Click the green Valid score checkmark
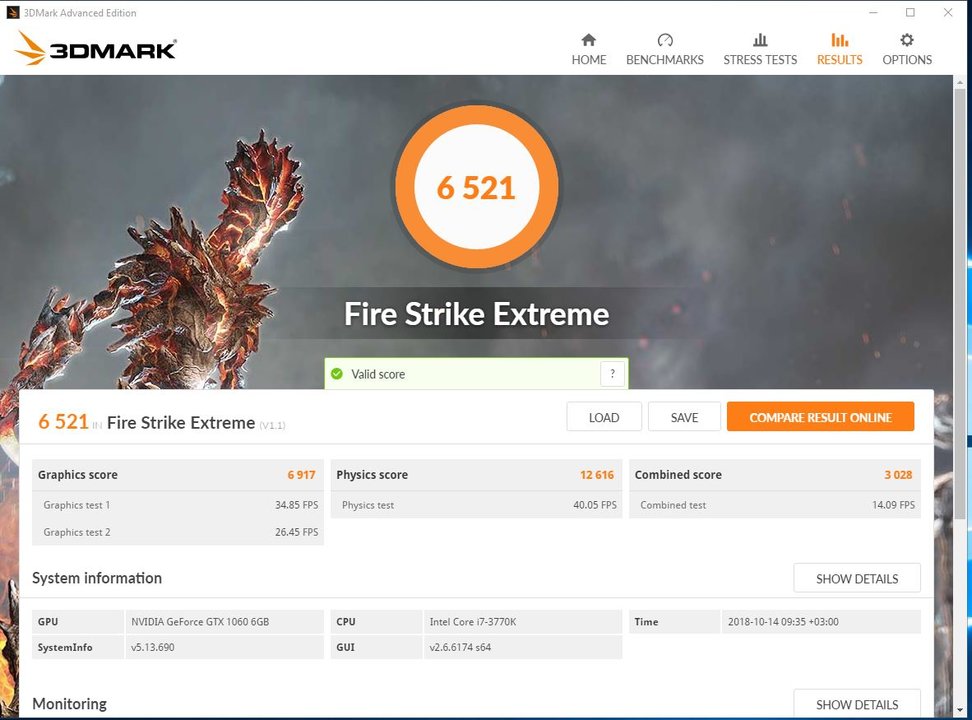 (337, 374)
